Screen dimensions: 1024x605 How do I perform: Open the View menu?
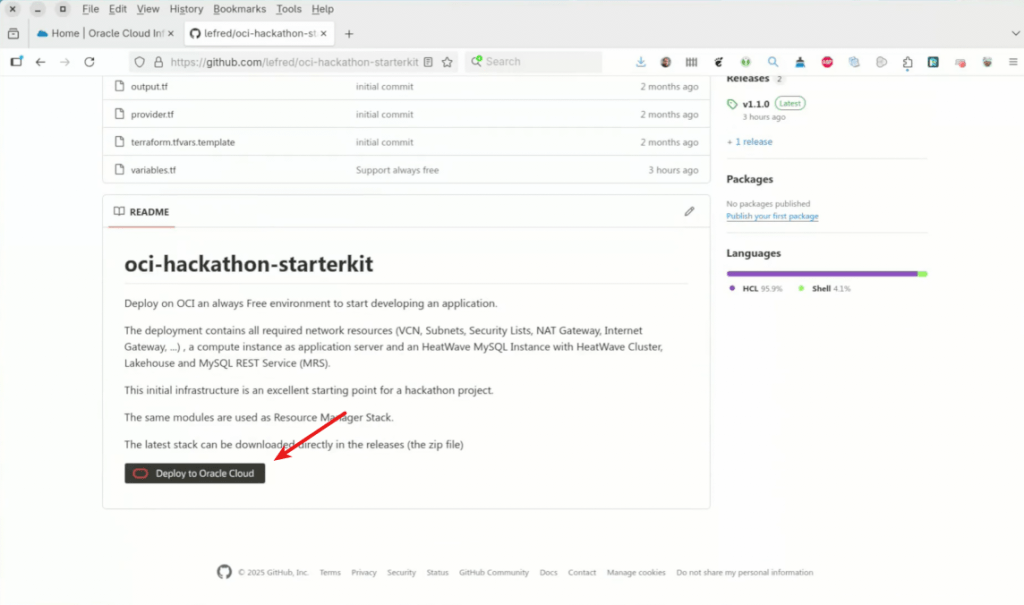(x=148, y=9)
